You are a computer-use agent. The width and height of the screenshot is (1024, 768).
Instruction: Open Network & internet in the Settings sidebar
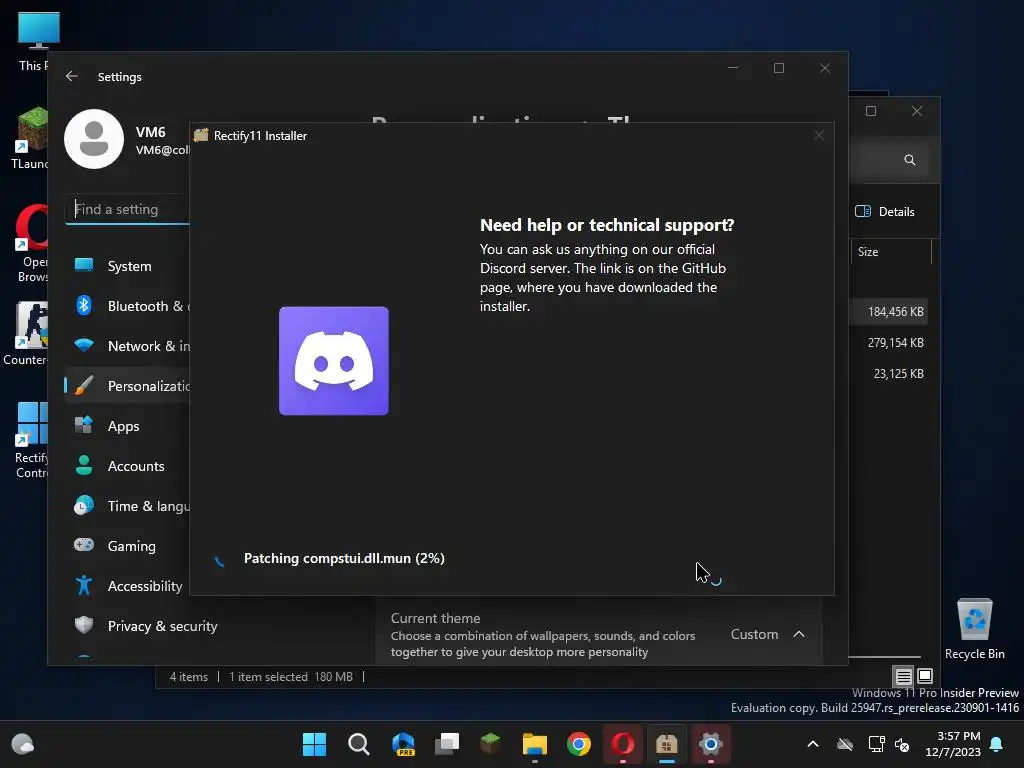pos(129,345)
